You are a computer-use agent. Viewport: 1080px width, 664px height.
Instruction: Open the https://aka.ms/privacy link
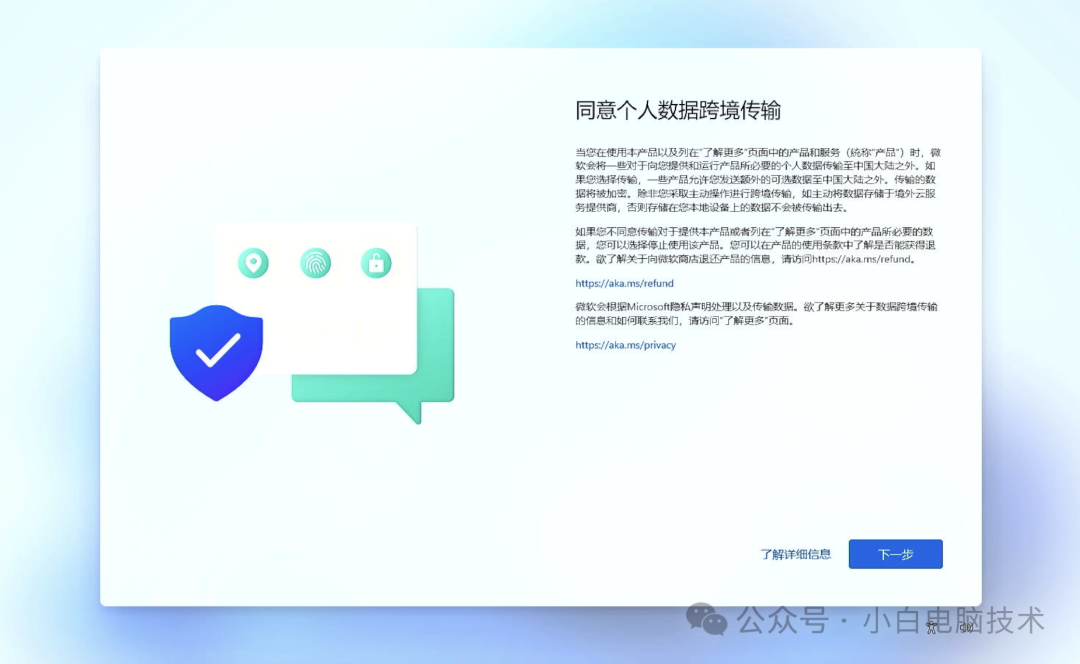(625, 345)
